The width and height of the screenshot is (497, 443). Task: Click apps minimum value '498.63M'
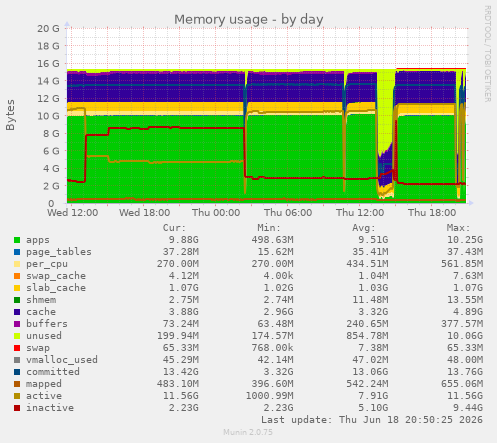pos(272,240)
